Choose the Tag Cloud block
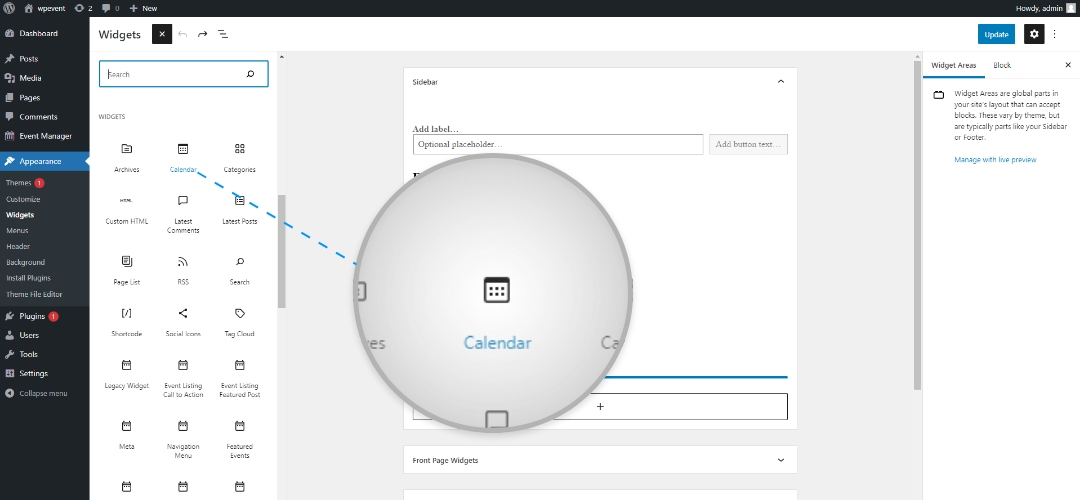The width and height of the screenshot is (1080, 500). [x=239, y=320]
